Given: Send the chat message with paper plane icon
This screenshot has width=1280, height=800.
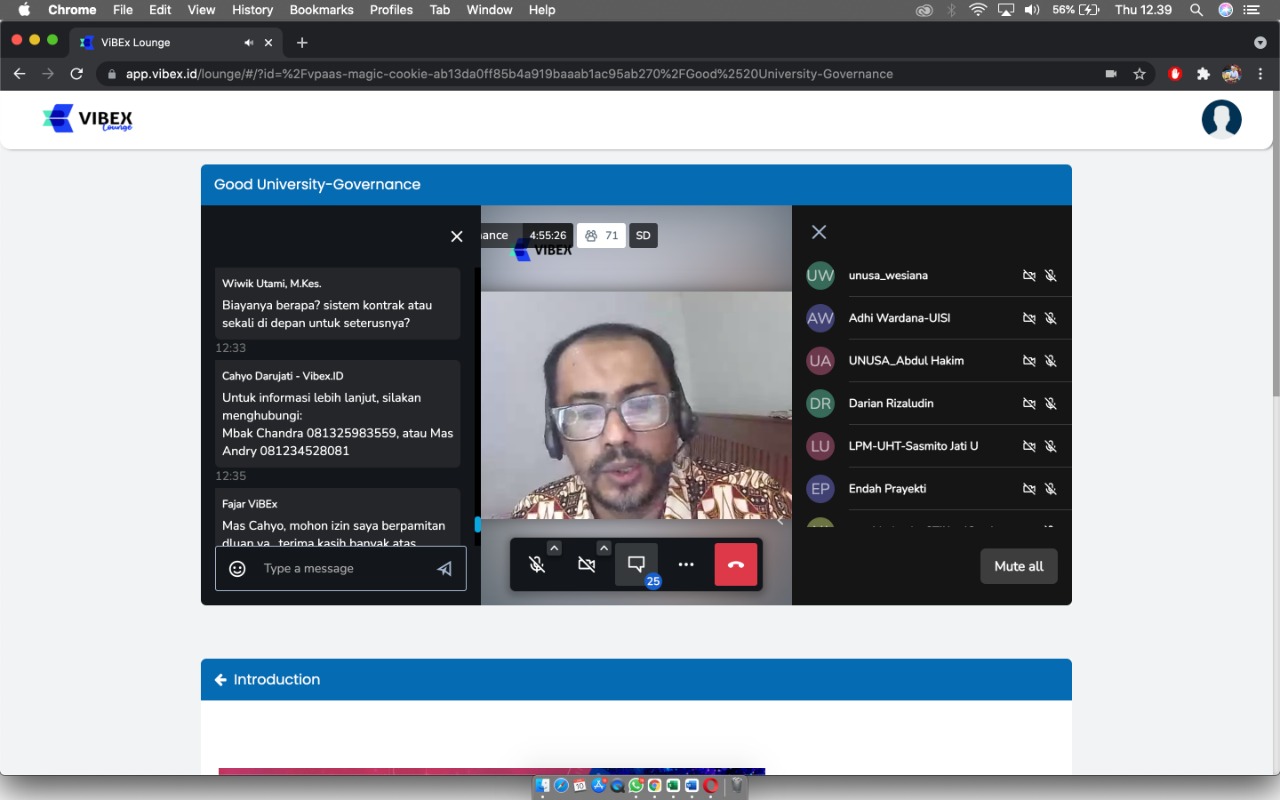Looking at the screenshot, I should [x=445, y=568].
